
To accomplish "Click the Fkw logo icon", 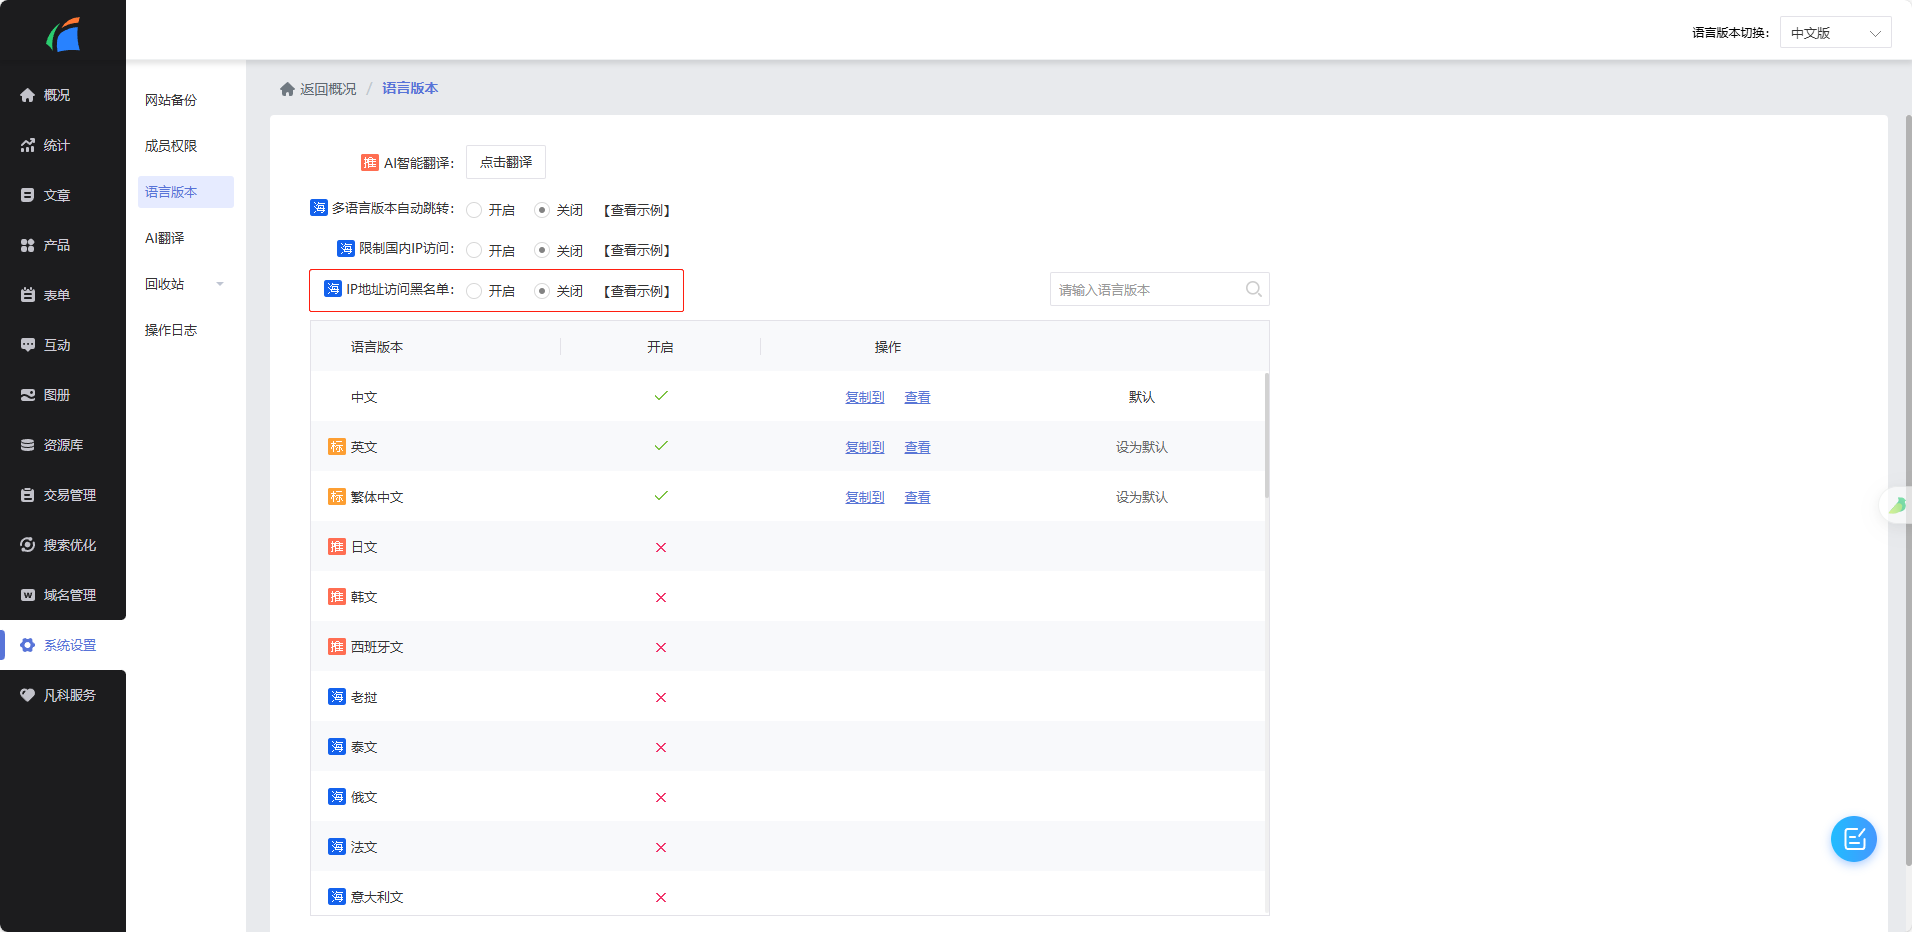I will pos(63,35).
